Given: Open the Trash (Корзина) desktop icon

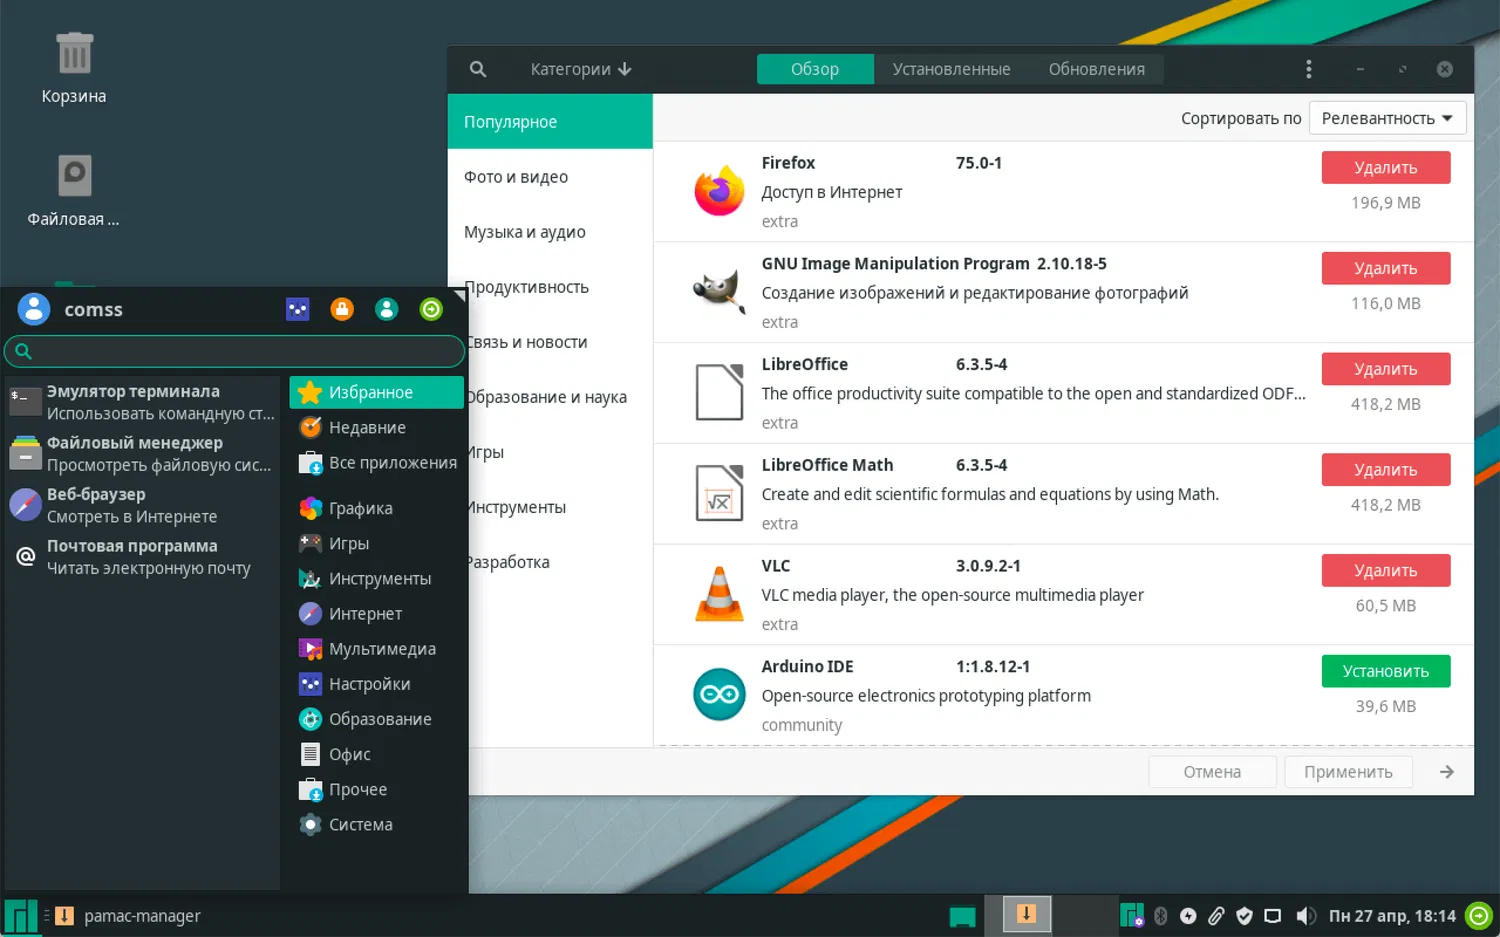Looking at the screenshot, I should point(74,68).
